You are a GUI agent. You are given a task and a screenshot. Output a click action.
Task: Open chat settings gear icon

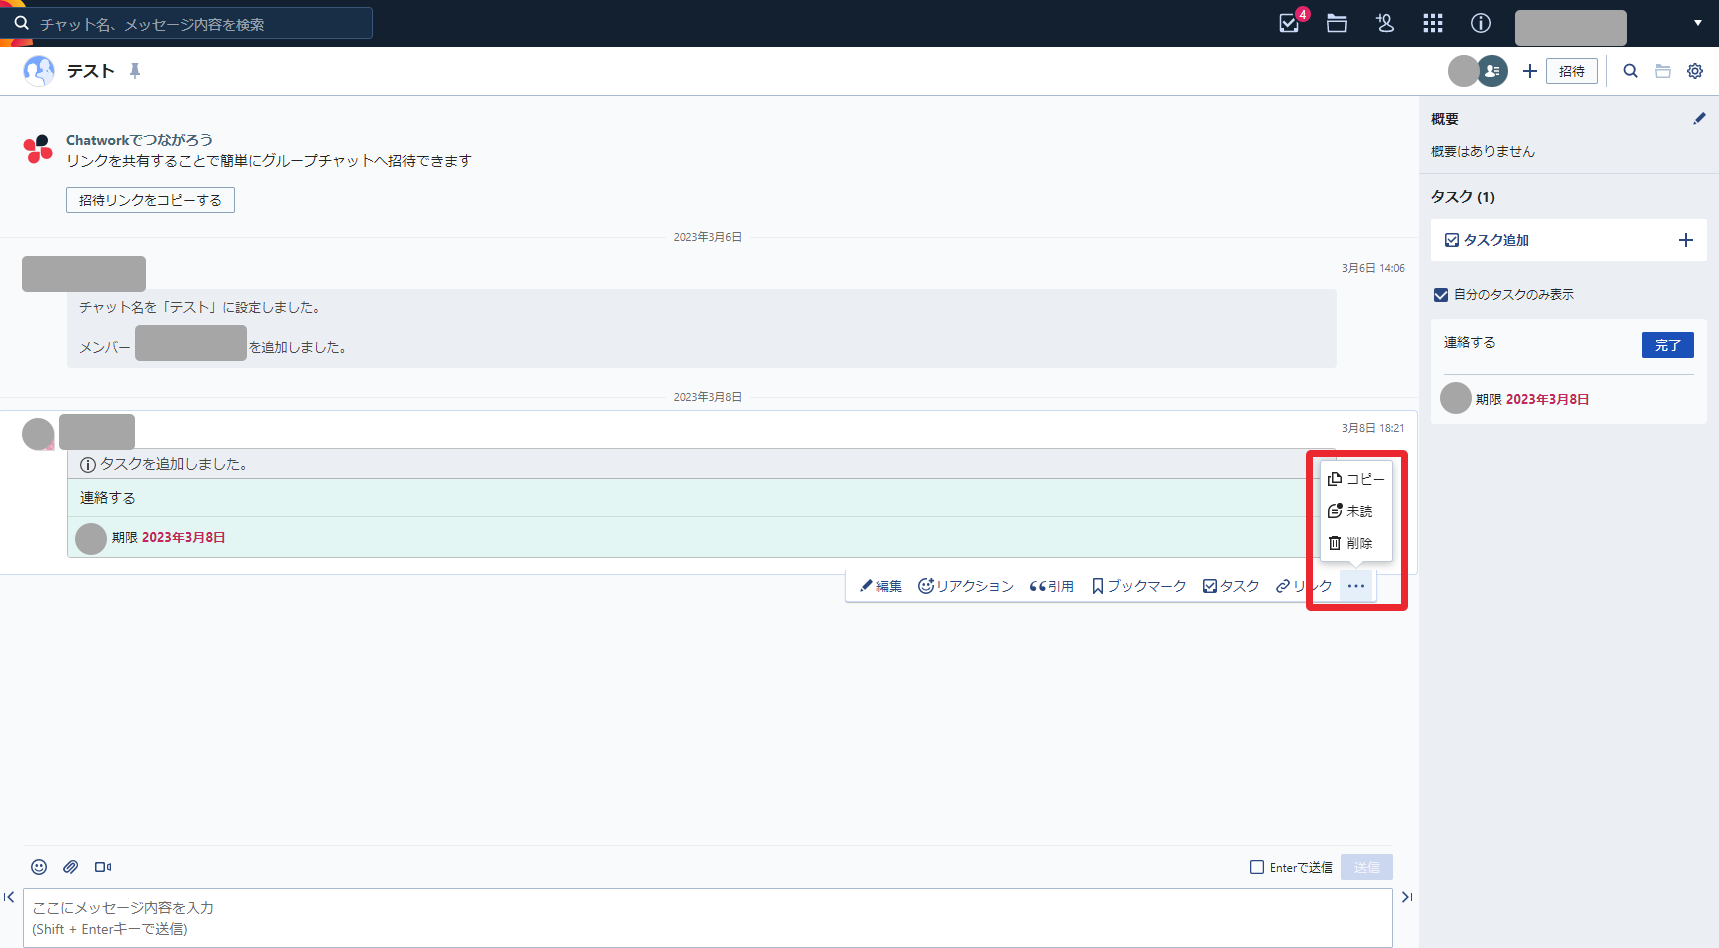tap(1694, 71)
